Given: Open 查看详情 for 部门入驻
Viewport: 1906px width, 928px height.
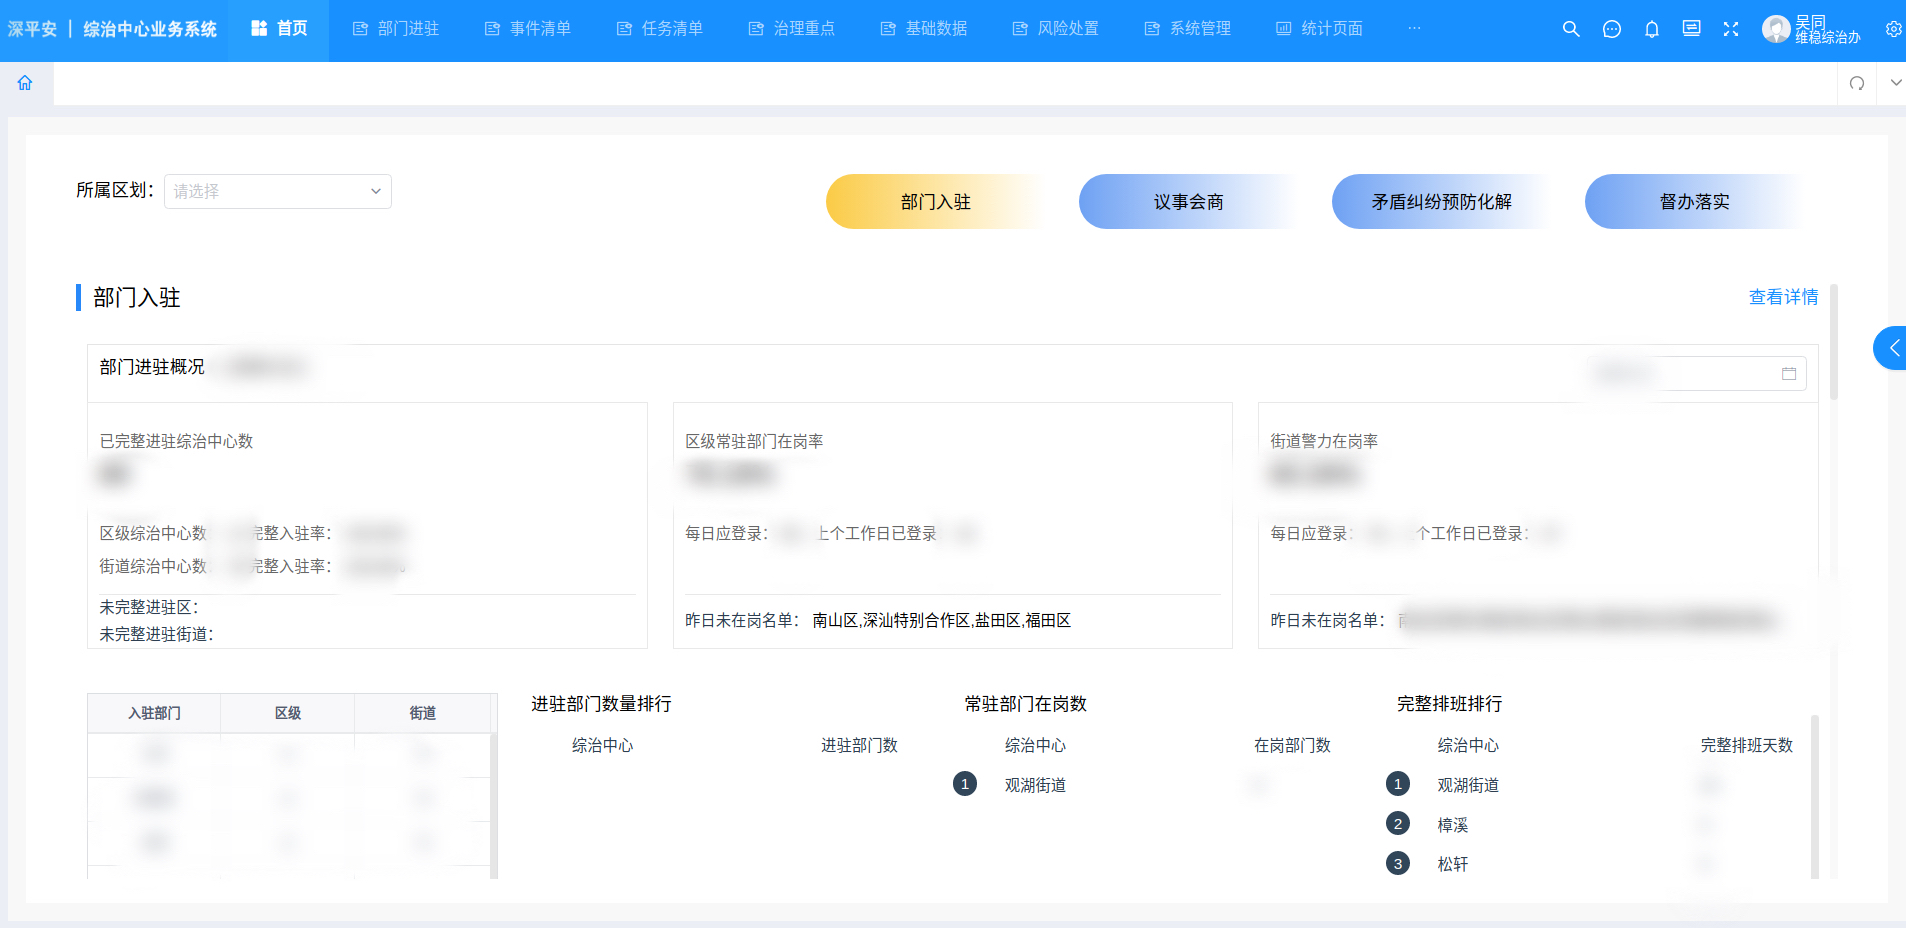Looking at the screenshot, I should (x=1782, y=297).
